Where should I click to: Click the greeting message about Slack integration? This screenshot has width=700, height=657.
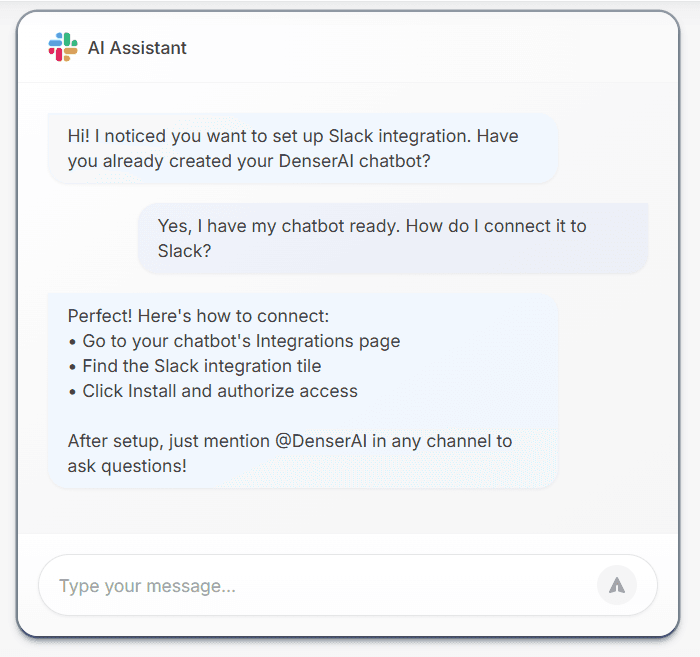[x=303, y=148]
